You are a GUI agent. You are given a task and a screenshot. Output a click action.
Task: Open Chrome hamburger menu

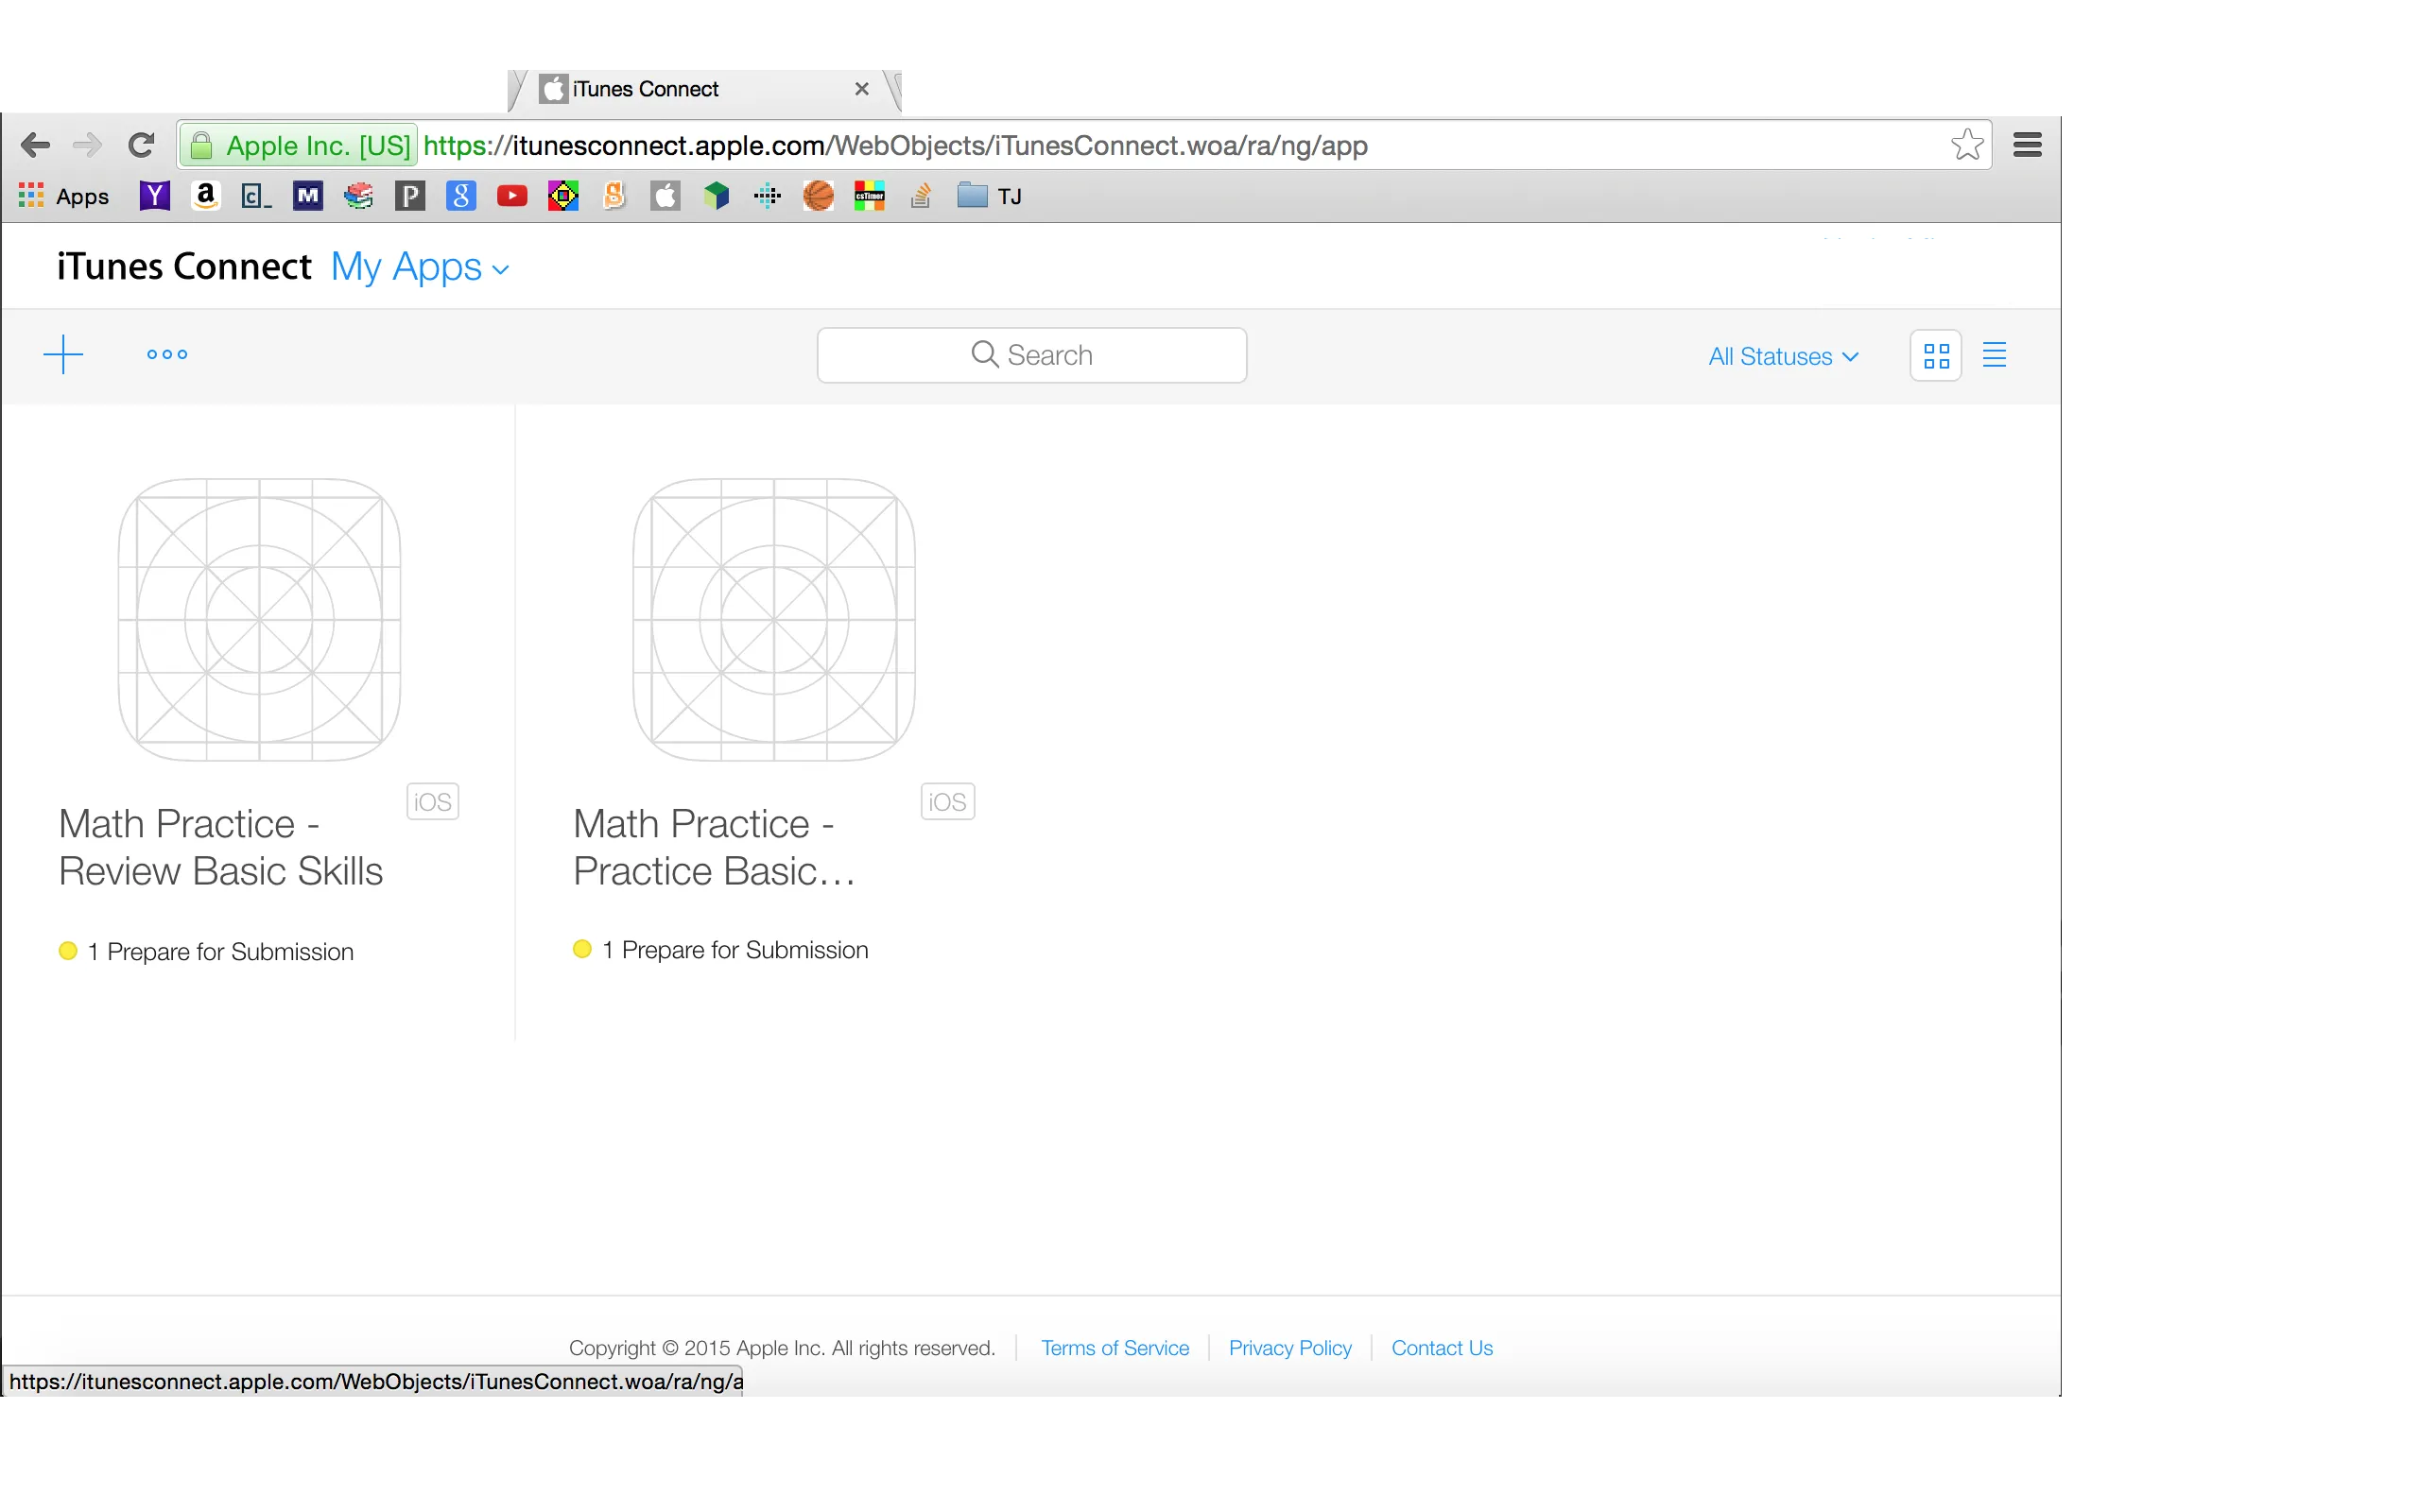[2027, 145]
